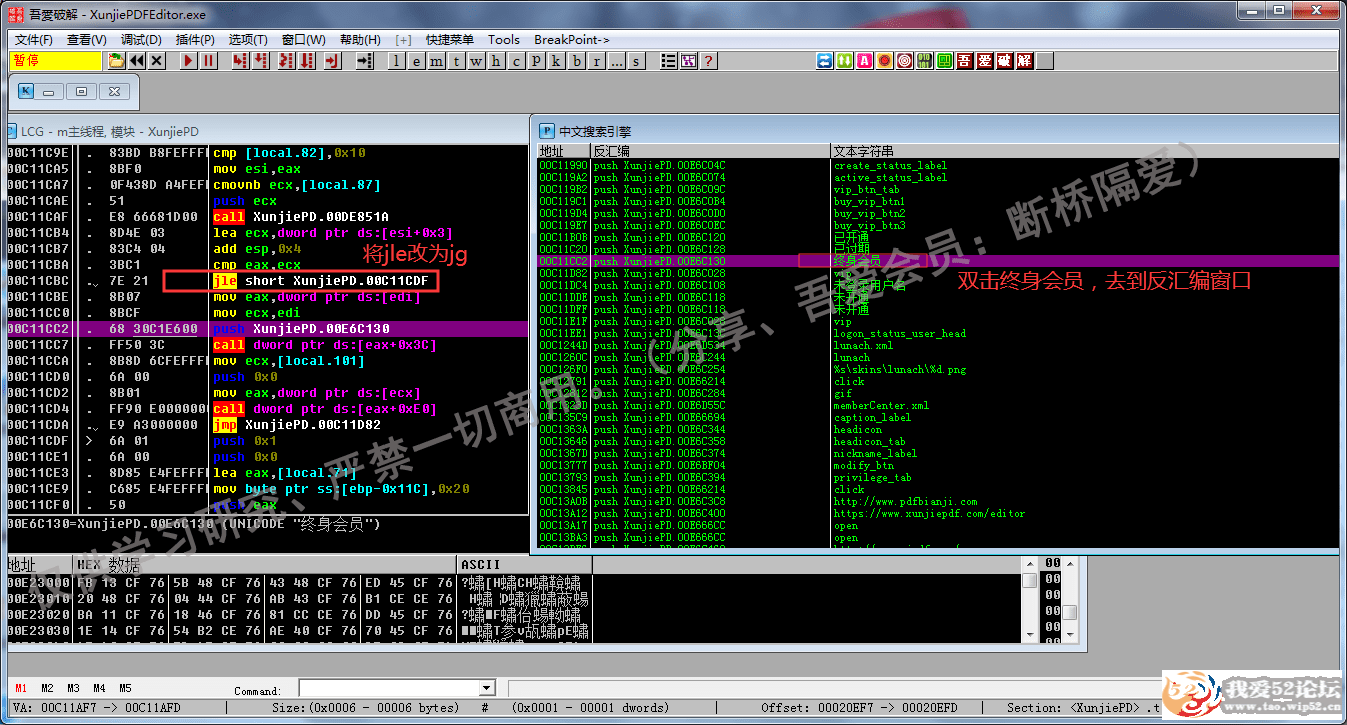Open the Log window with the l button
1347x725 pixels.
[397, 61]
